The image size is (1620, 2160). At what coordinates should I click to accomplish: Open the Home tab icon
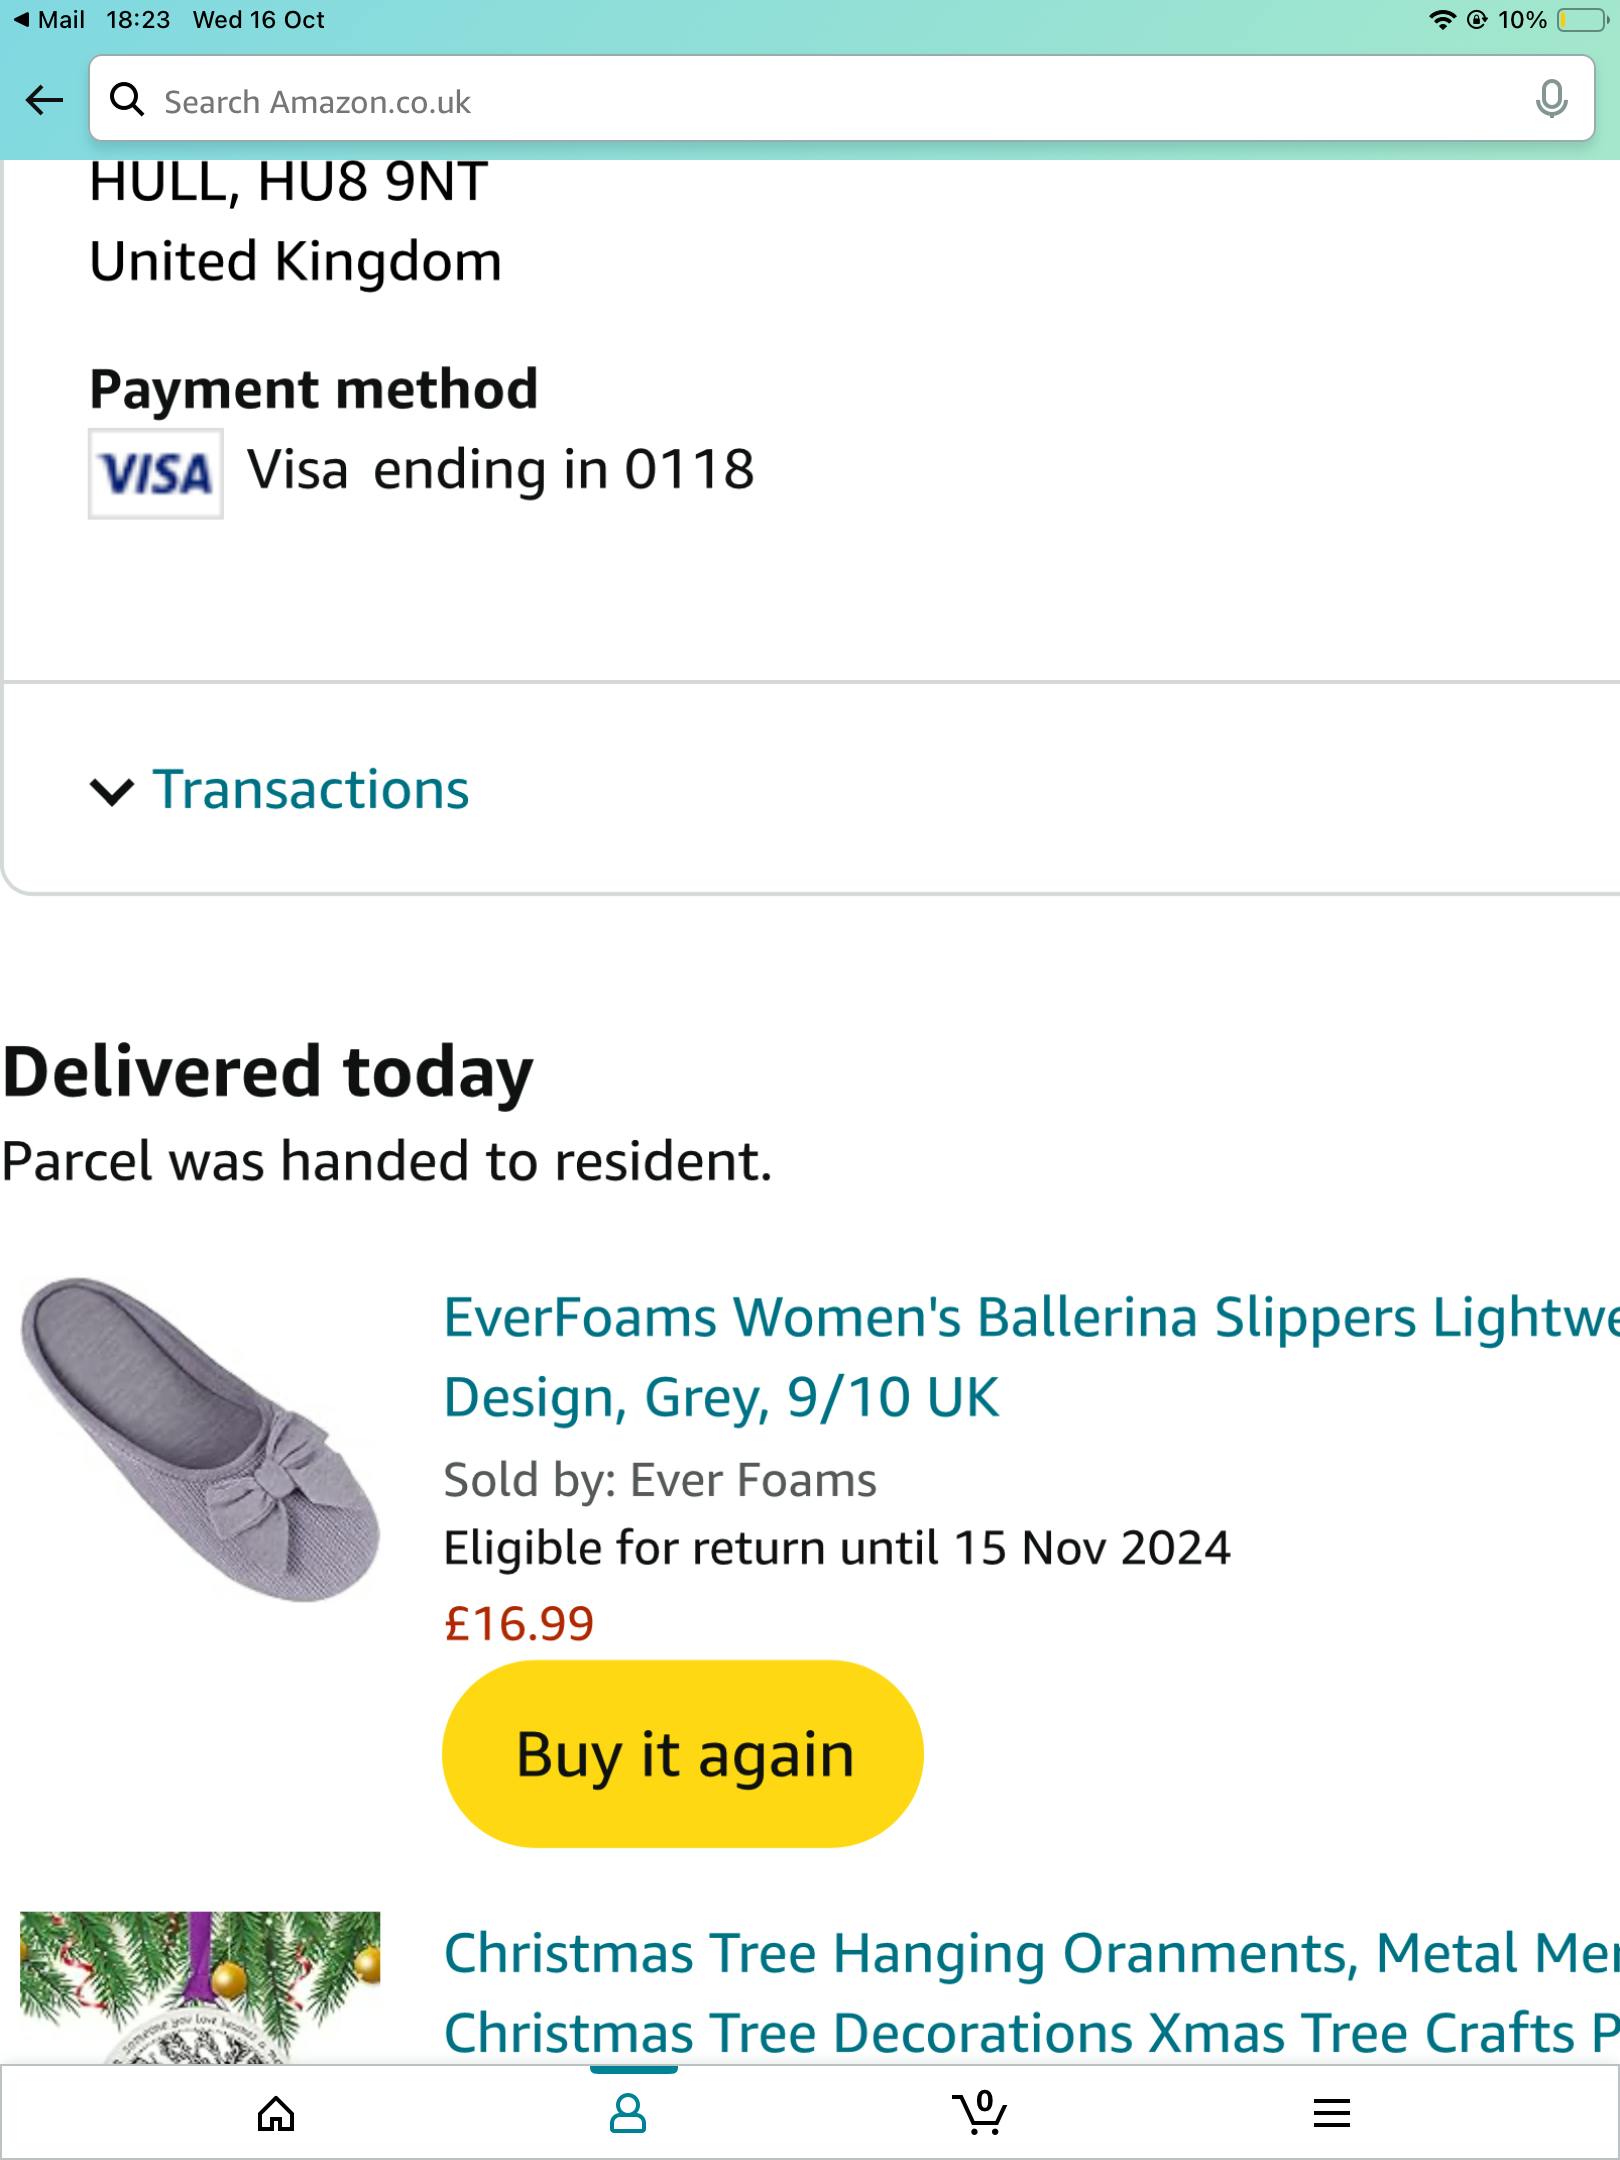tap(276, 2112)
